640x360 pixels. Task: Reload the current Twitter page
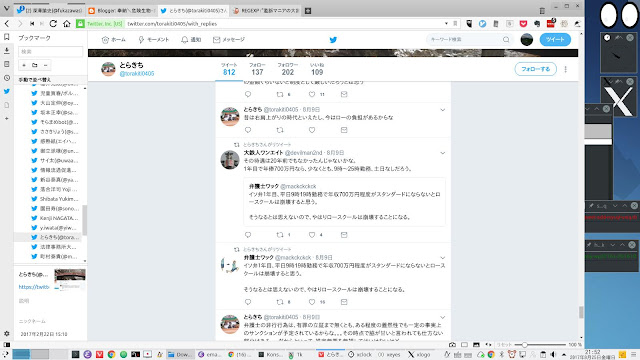[x=53, y=24]
